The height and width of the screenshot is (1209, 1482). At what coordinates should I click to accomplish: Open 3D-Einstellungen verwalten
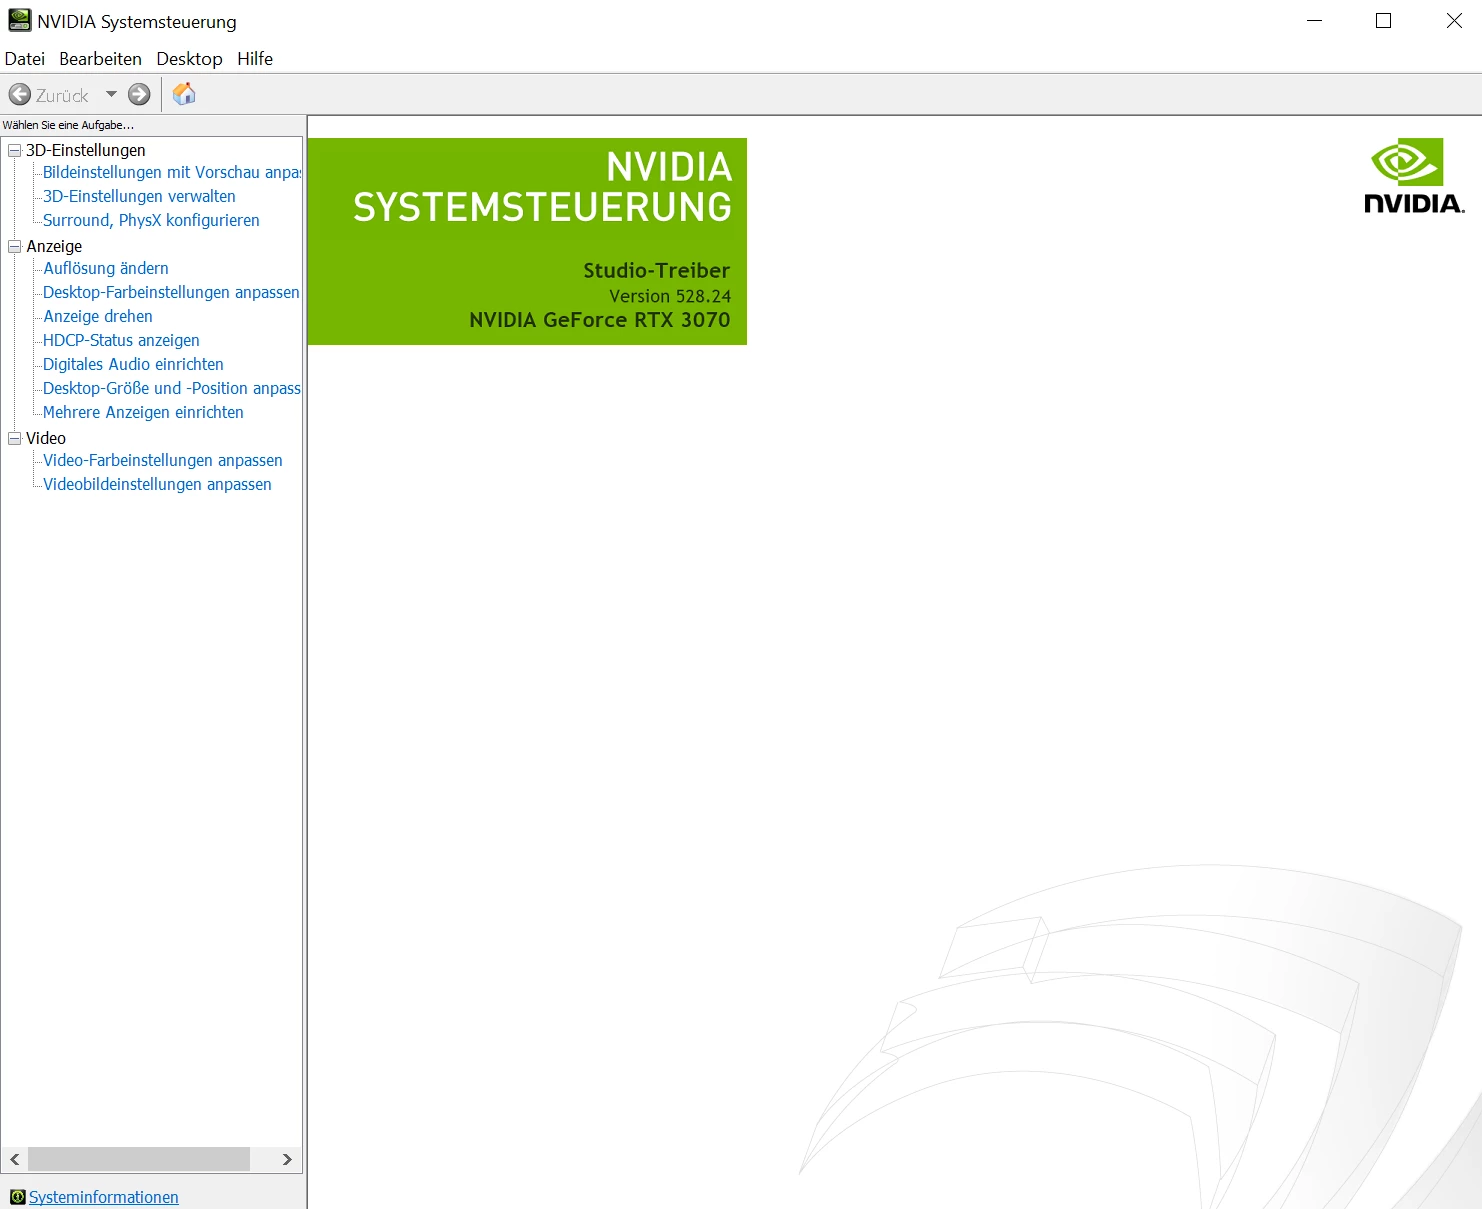[x=139, y=196]
